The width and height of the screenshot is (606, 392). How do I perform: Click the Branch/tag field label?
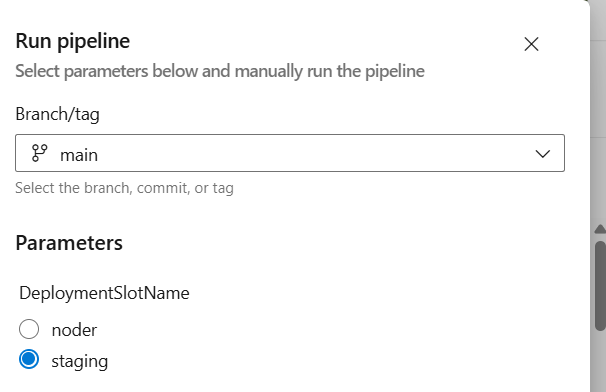click(58, 114)
